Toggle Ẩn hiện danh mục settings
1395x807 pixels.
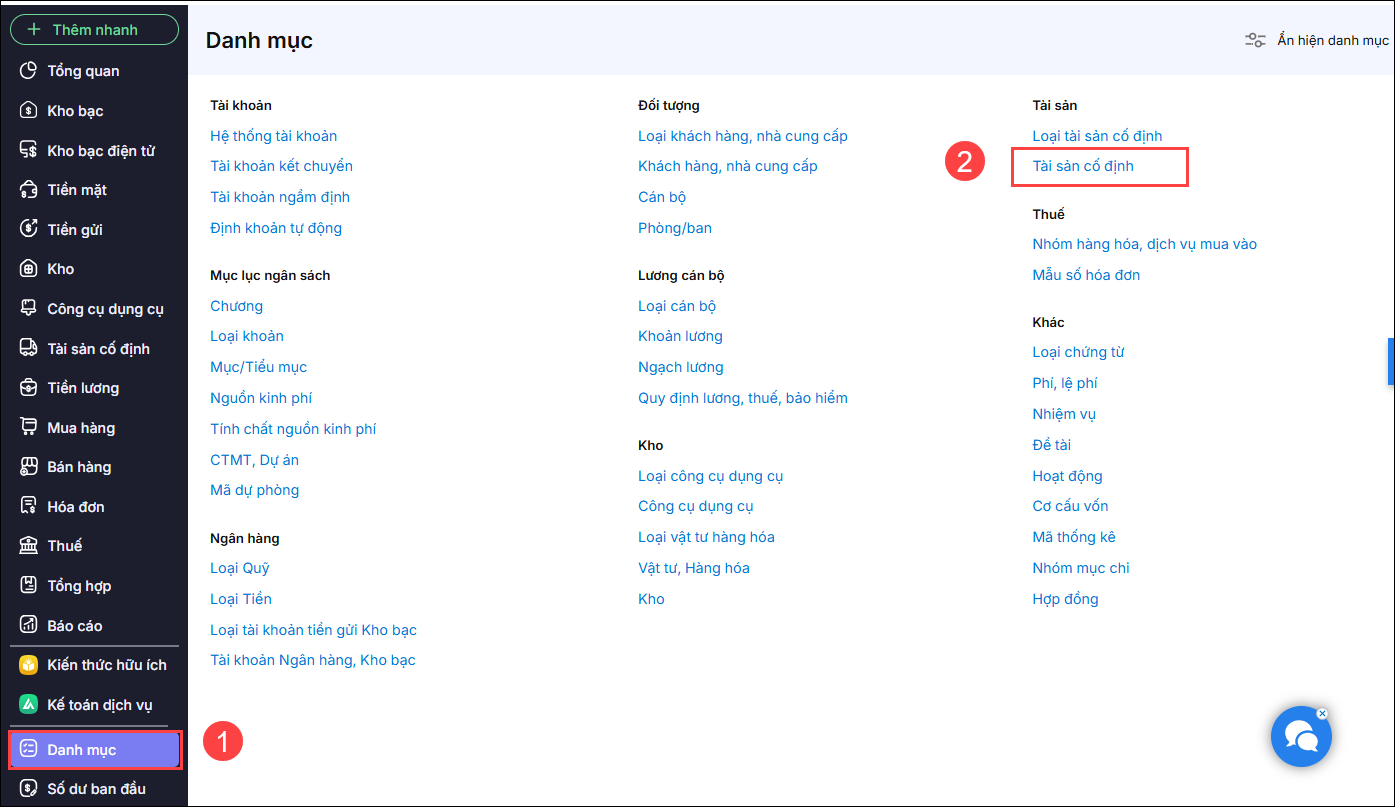point(1316,40)
